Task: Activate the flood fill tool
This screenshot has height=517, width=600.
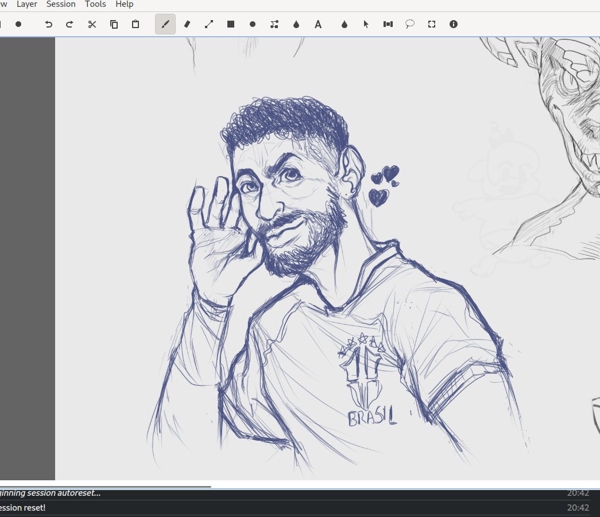Action: (296, 24)
